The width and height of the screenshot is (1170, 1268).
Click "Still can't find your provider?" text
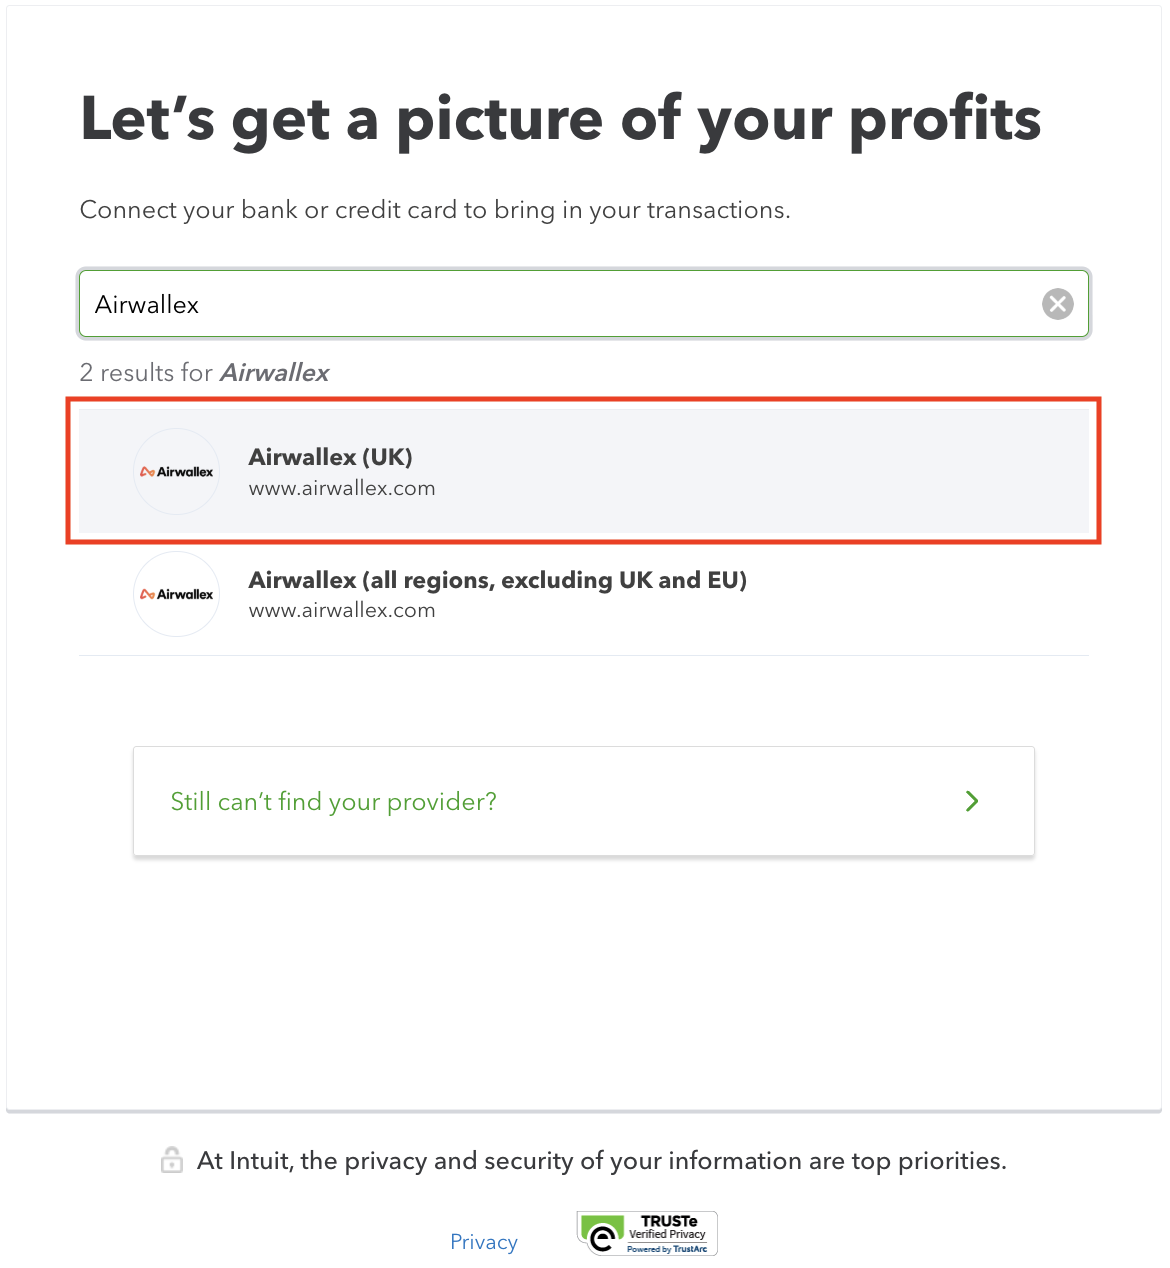click(x=333, y=802)
